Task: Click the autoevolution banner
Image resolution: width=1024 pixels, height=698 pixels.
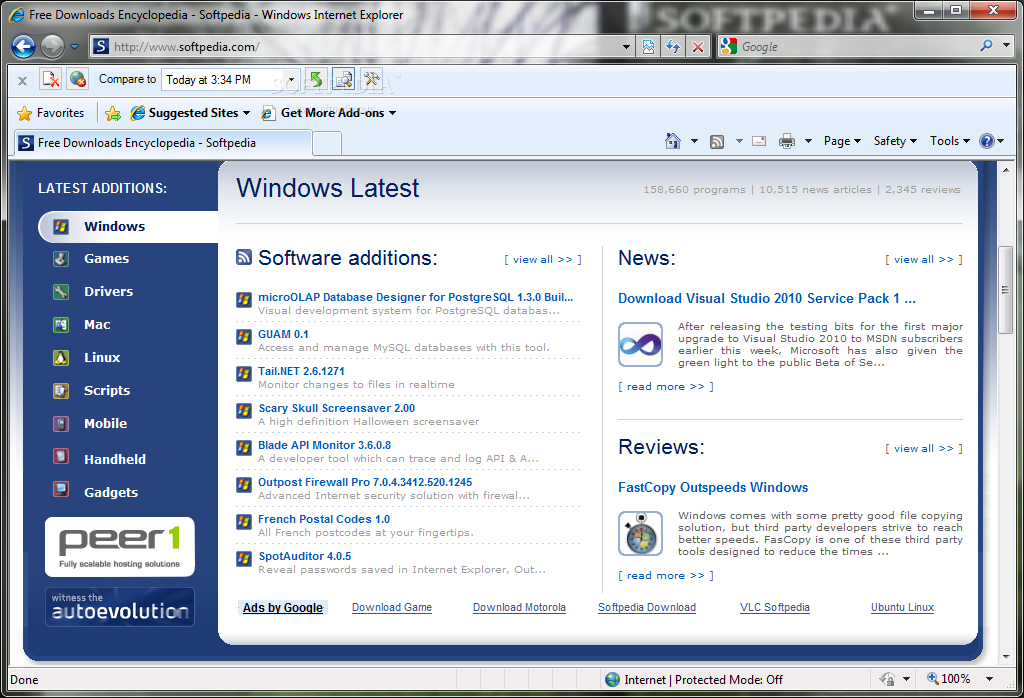Action: [x=120, y=607]
